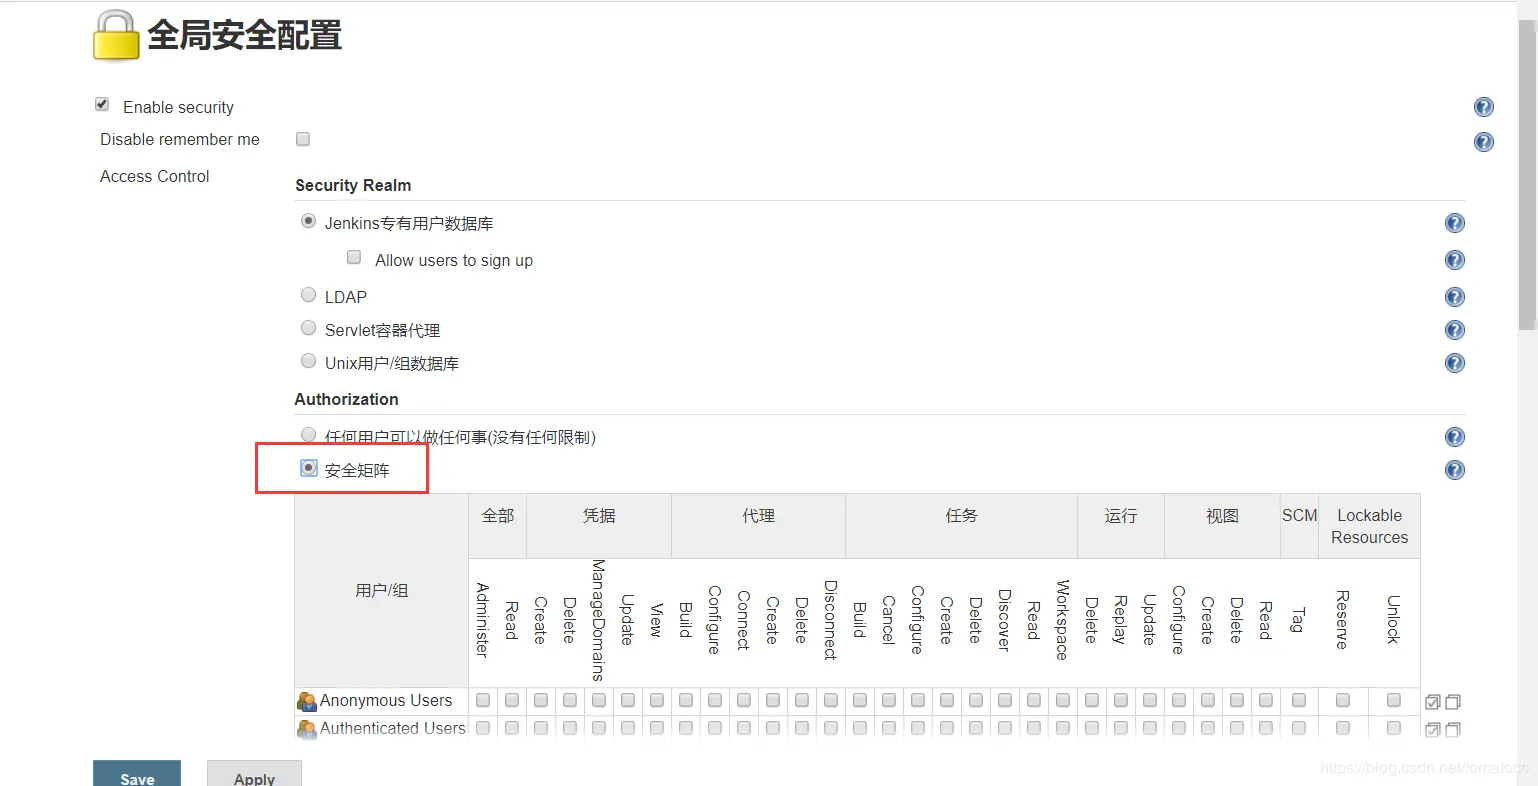Screen dimensions: 1538x786
Task: Click the Access Control label
Action: click(155, 176)
